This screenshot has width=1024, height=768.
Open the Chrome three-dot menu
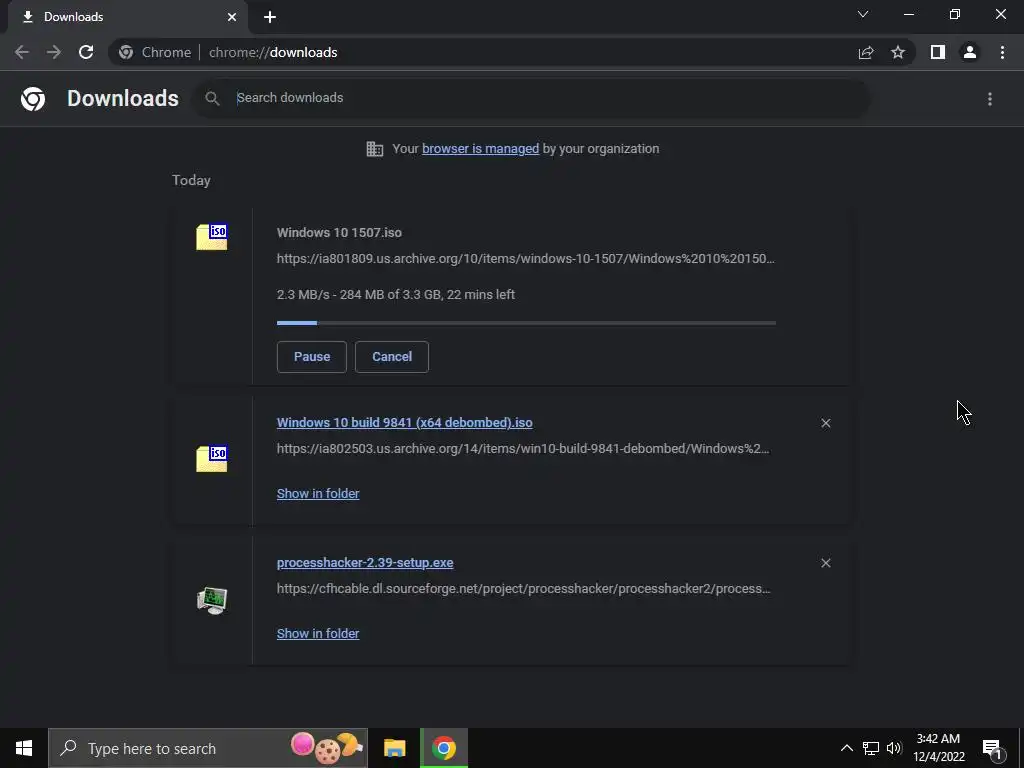point(1002,52)
